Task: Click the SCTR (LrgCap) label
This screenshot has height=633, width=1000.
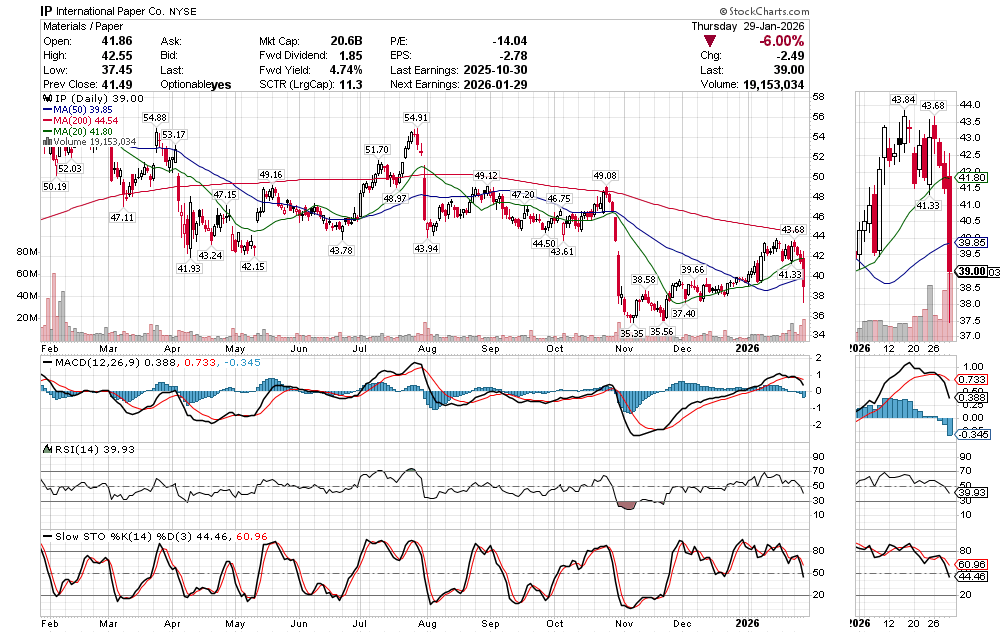Action: click(x=298, y=85)
